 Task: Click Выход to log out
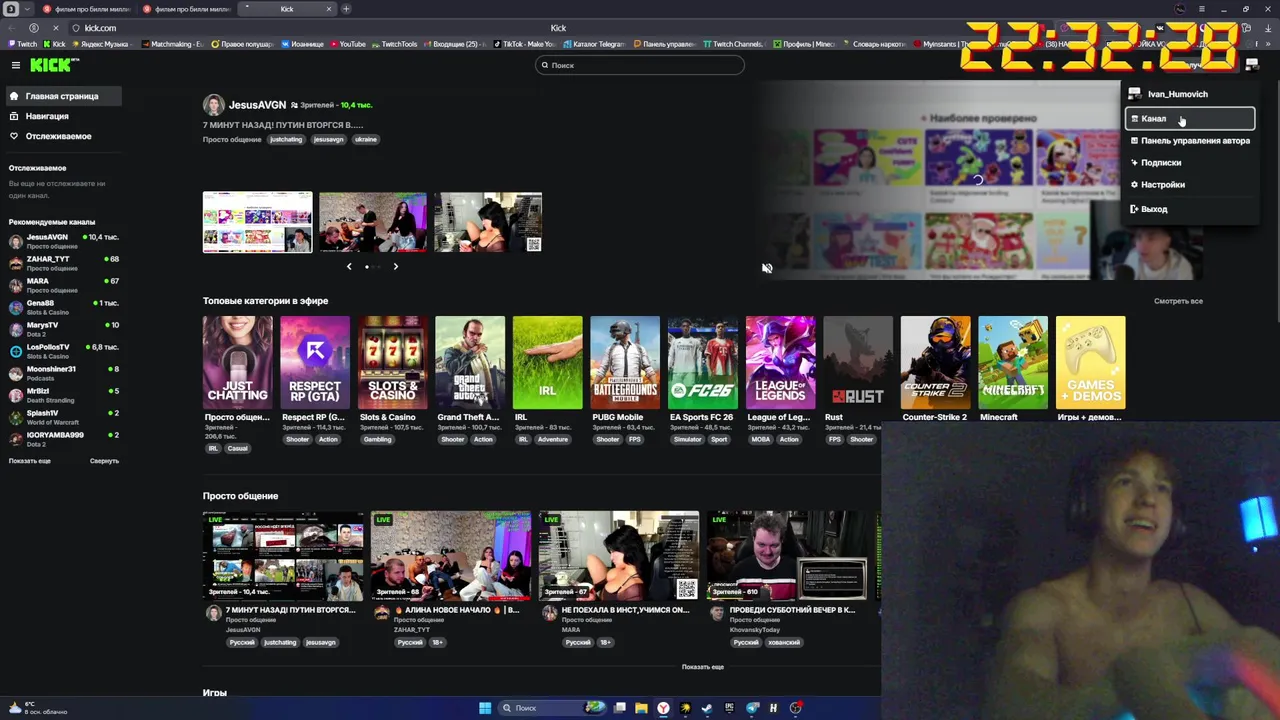tap(1190, 209)
